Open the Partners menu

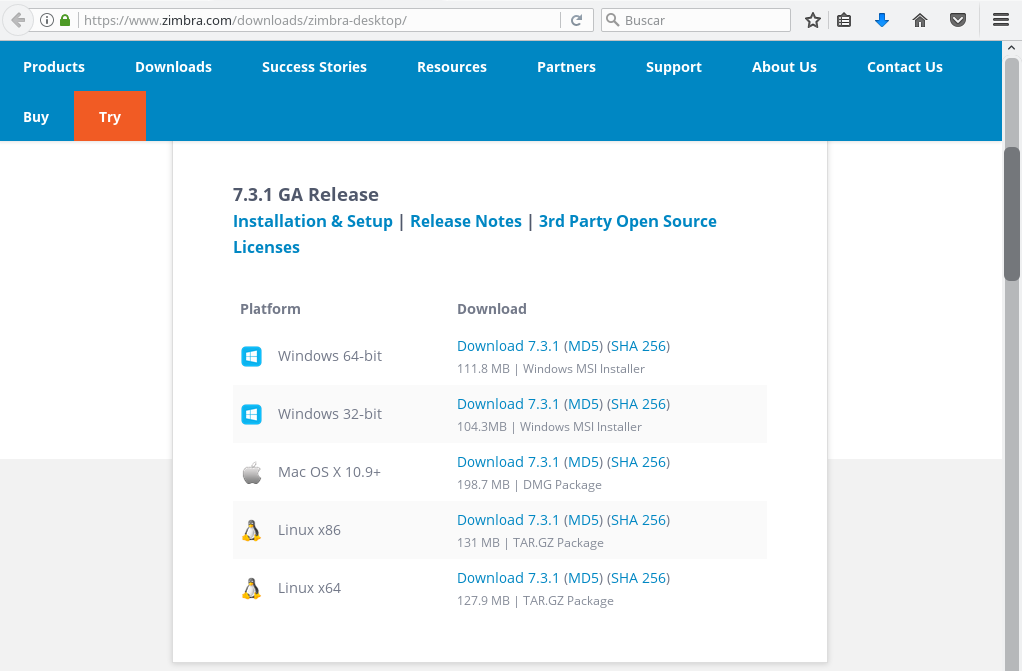pyautogui.click(x=566, y=67)
